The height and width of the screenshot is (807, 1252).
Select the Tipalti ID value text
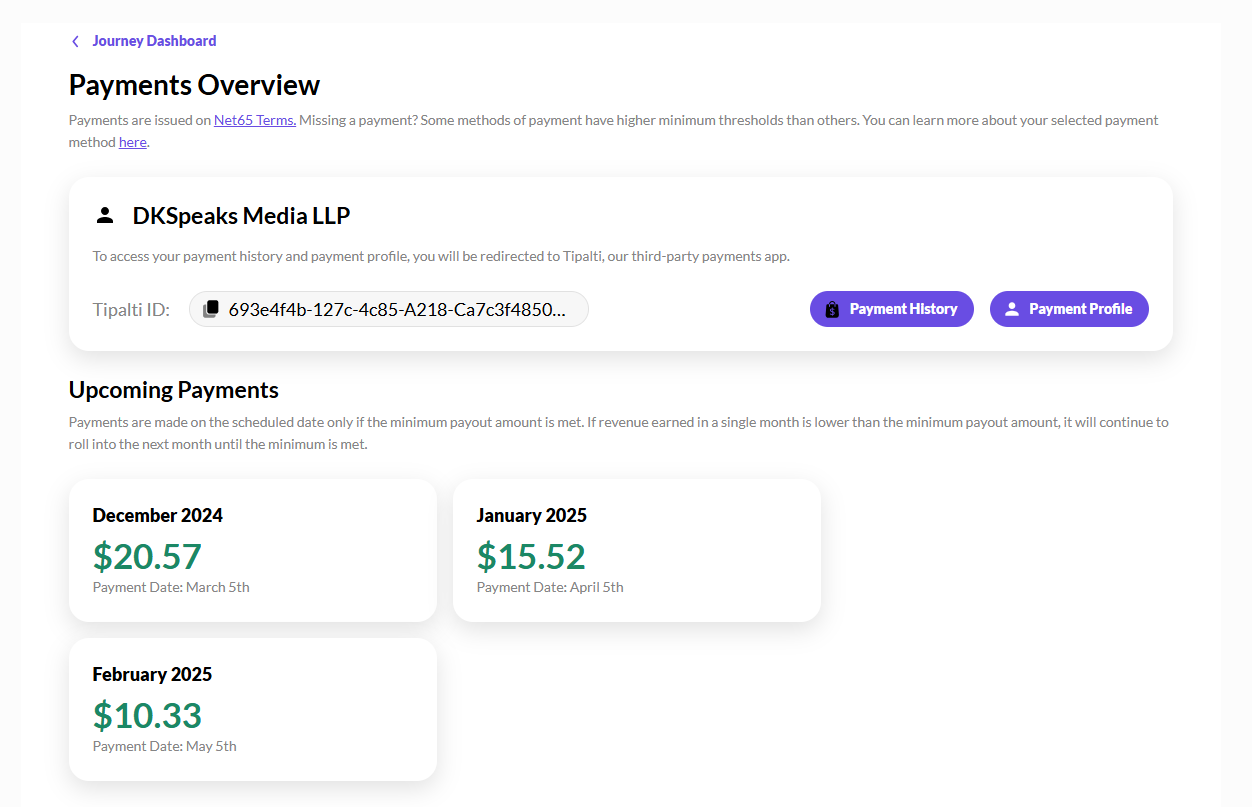(397, 309)
